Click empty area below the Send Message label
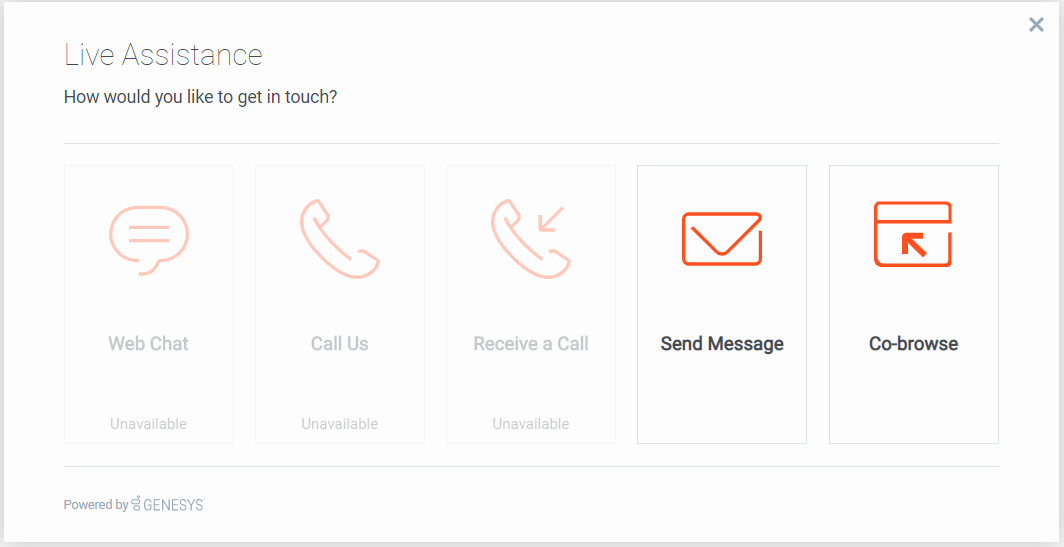Viewport: 1064px width, 547px height. (722, 400)
